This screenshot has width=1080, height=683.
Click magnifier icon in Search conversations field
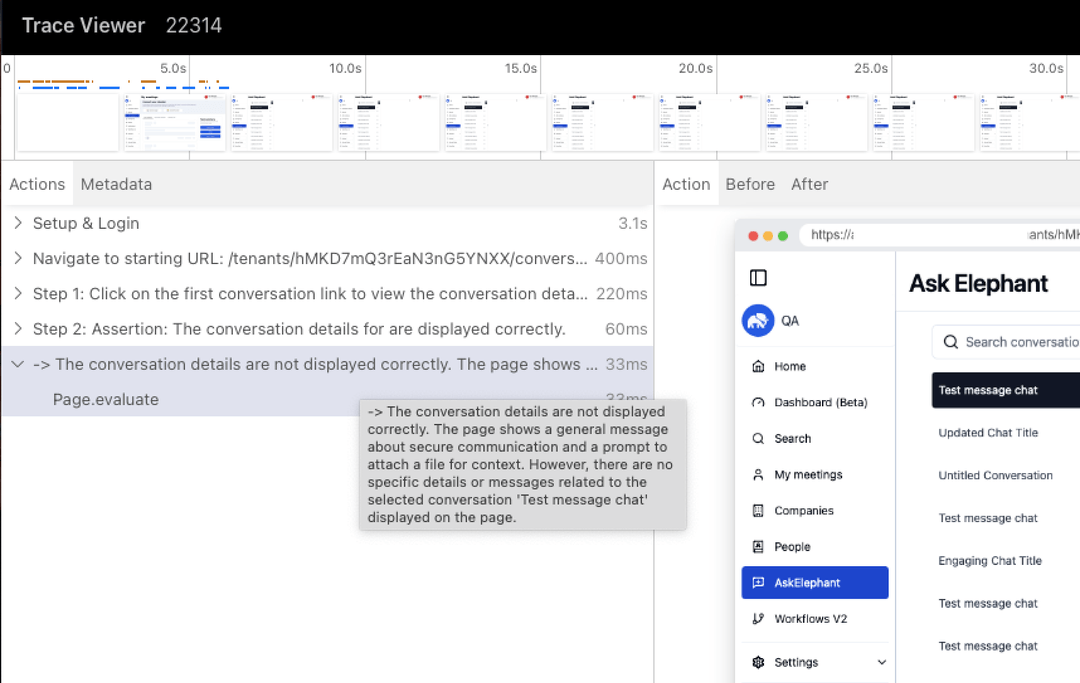pyautogui.click(x=951, y=342)
